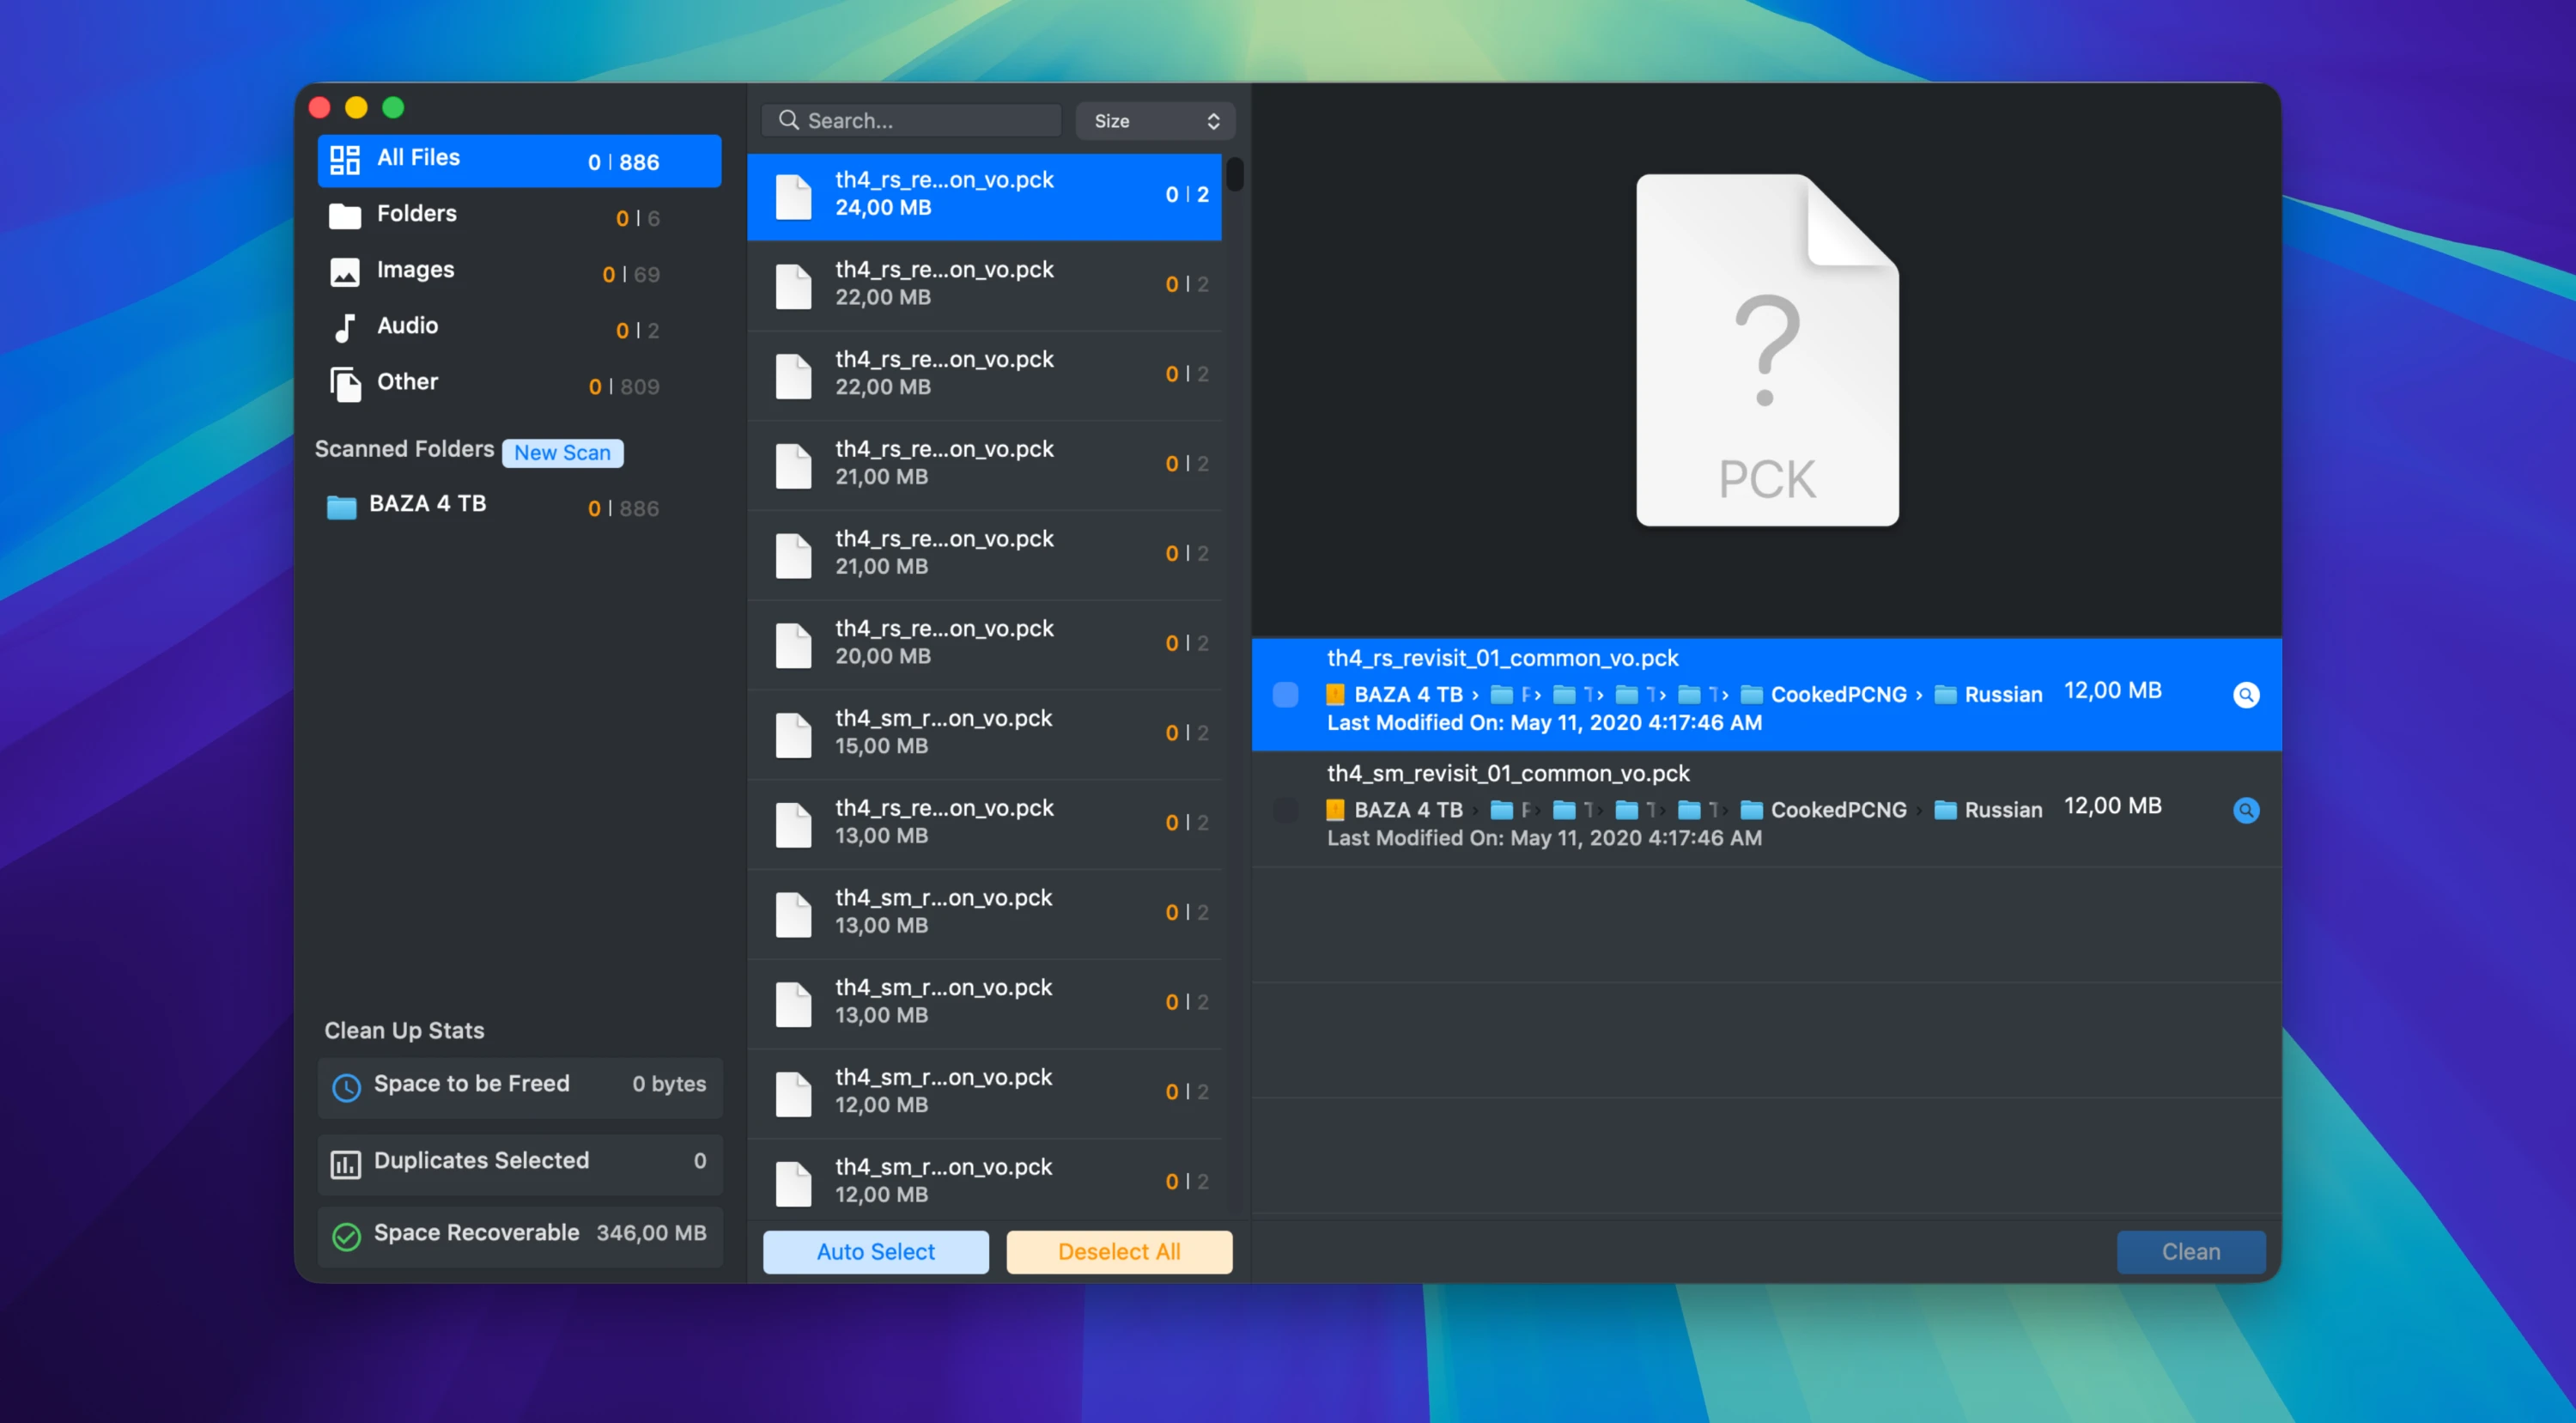
Task: Reveal th4_rs_revisit file with magnifier icon
Action: tap(2245, 695)
